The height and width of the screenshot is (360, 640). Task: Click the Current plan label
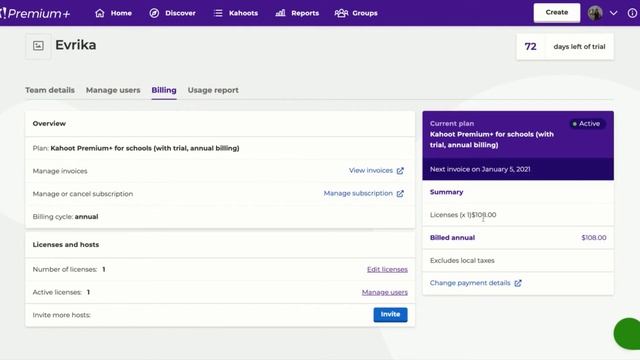(x=452, y=123)
